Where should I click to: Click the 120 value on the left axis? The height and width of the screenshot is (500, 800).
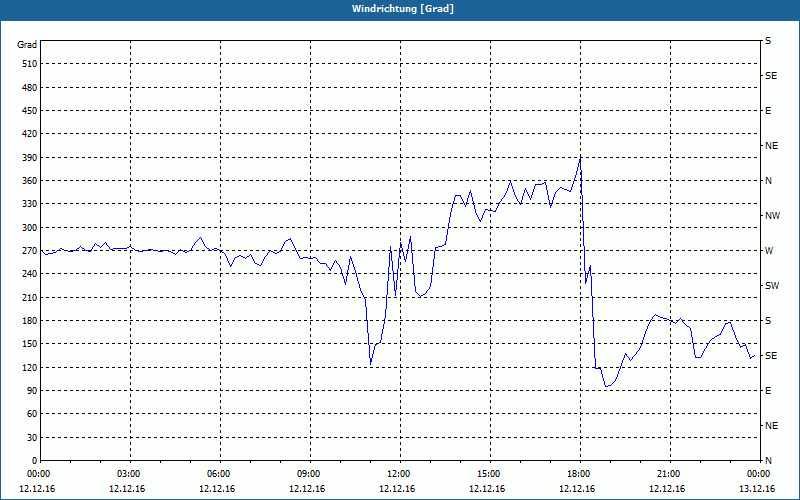pyautogui.click(x=30, y=367)
